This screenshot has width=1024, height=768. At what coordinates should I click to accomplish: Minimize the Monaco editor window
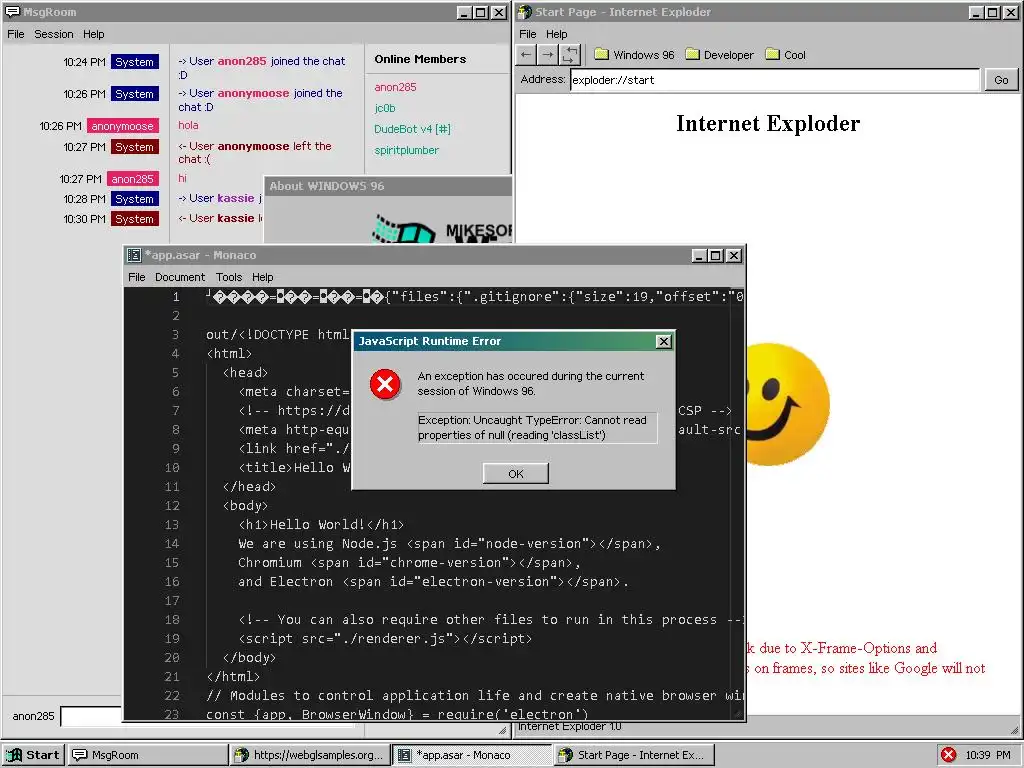(x=699, y=255)
